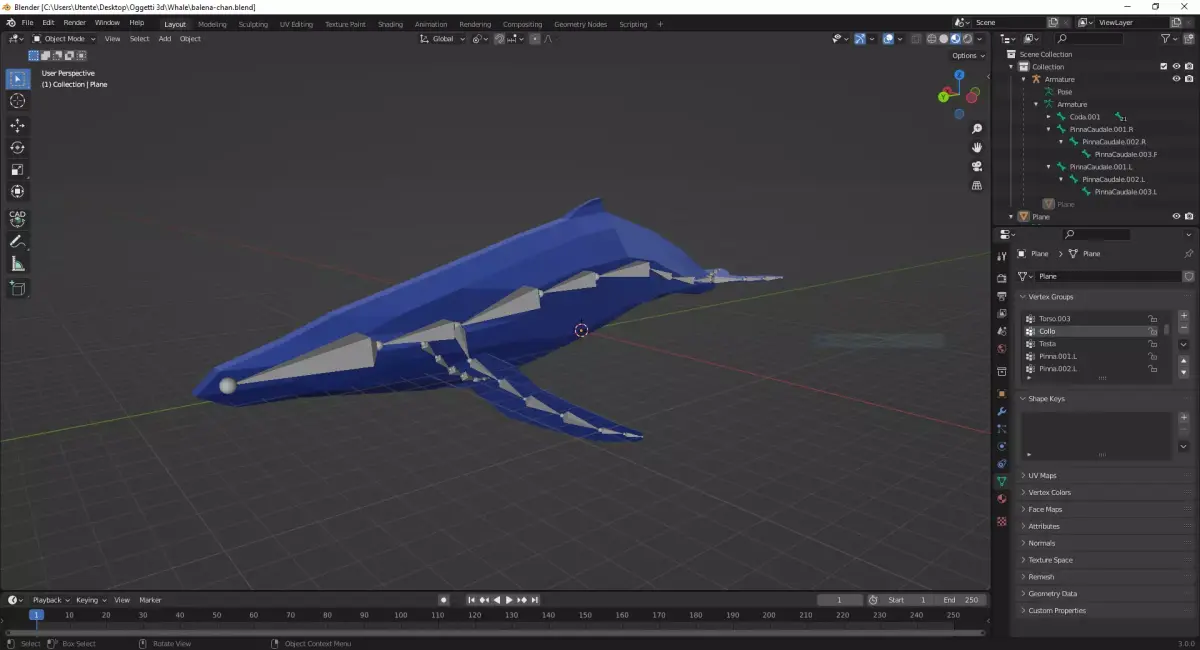Jump to the timeline end frame

click(x=536, y=600)
